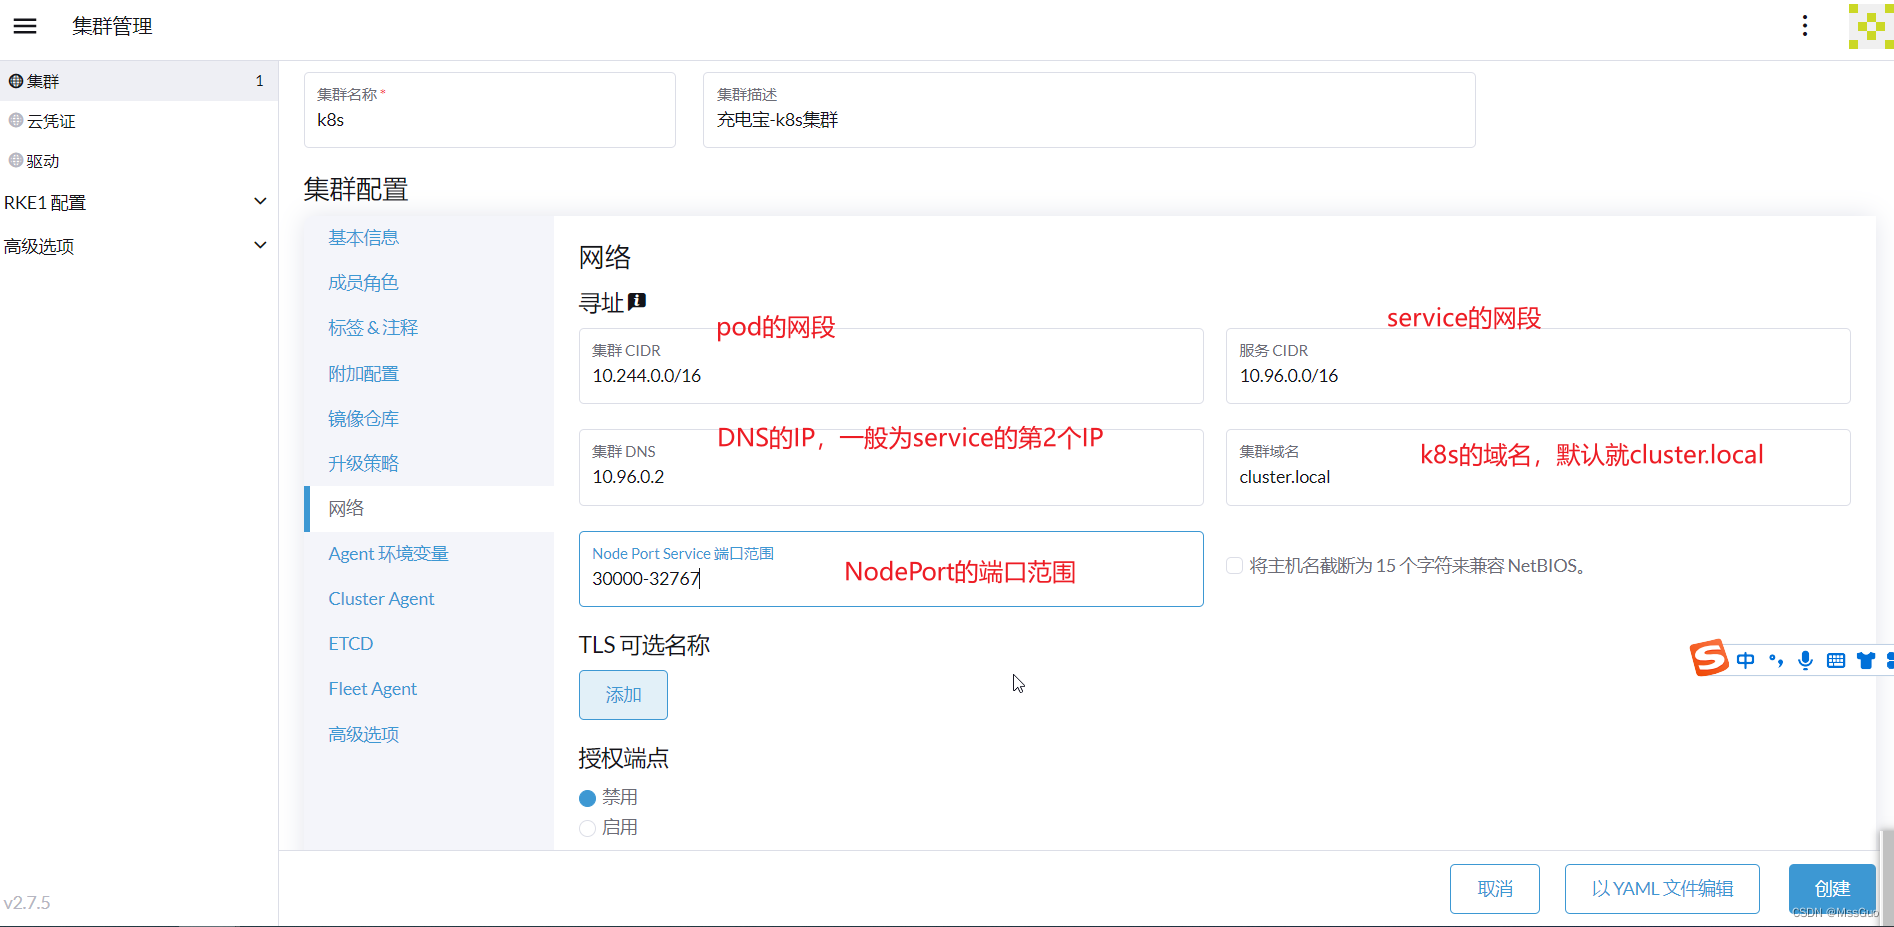Open the hamburger navigation menu
Image resolution: width=1894 pixels, height=927 pixels.
click(25, 26)
